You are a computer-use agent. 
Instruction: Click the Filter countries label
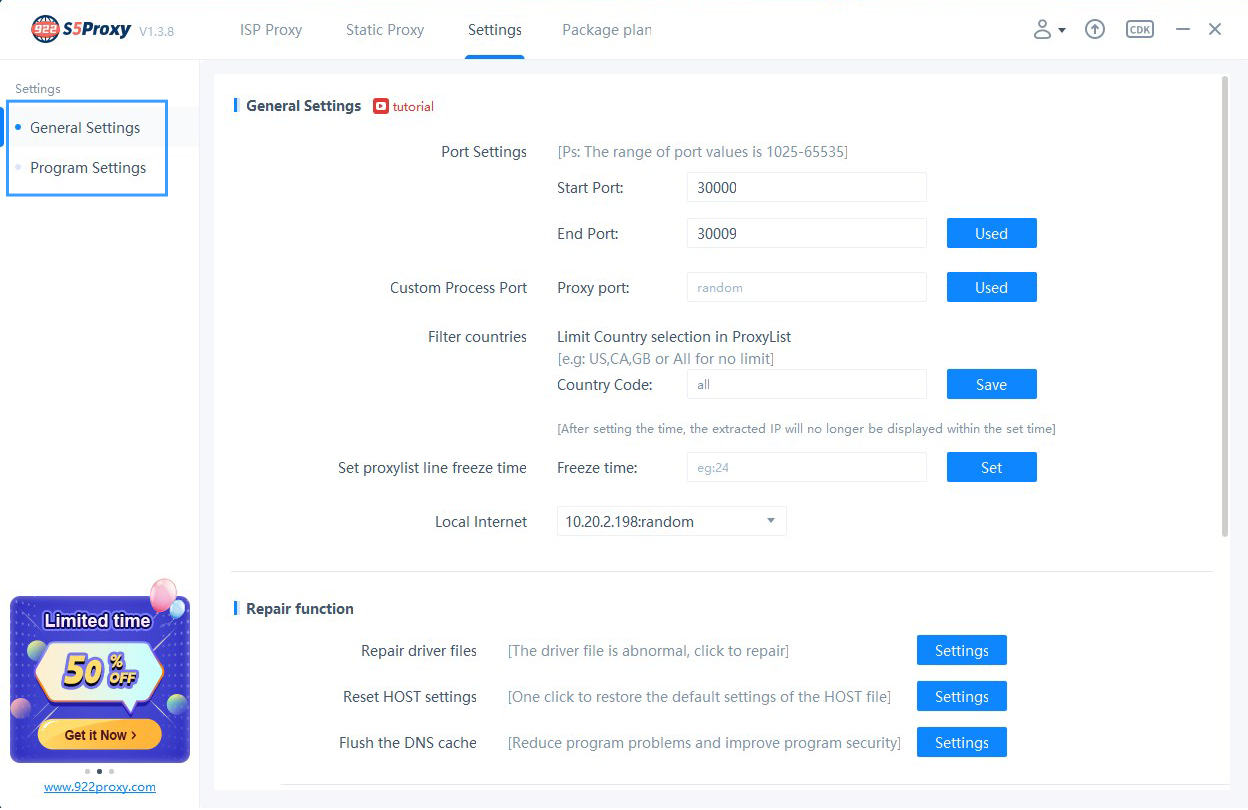(477, 337)
